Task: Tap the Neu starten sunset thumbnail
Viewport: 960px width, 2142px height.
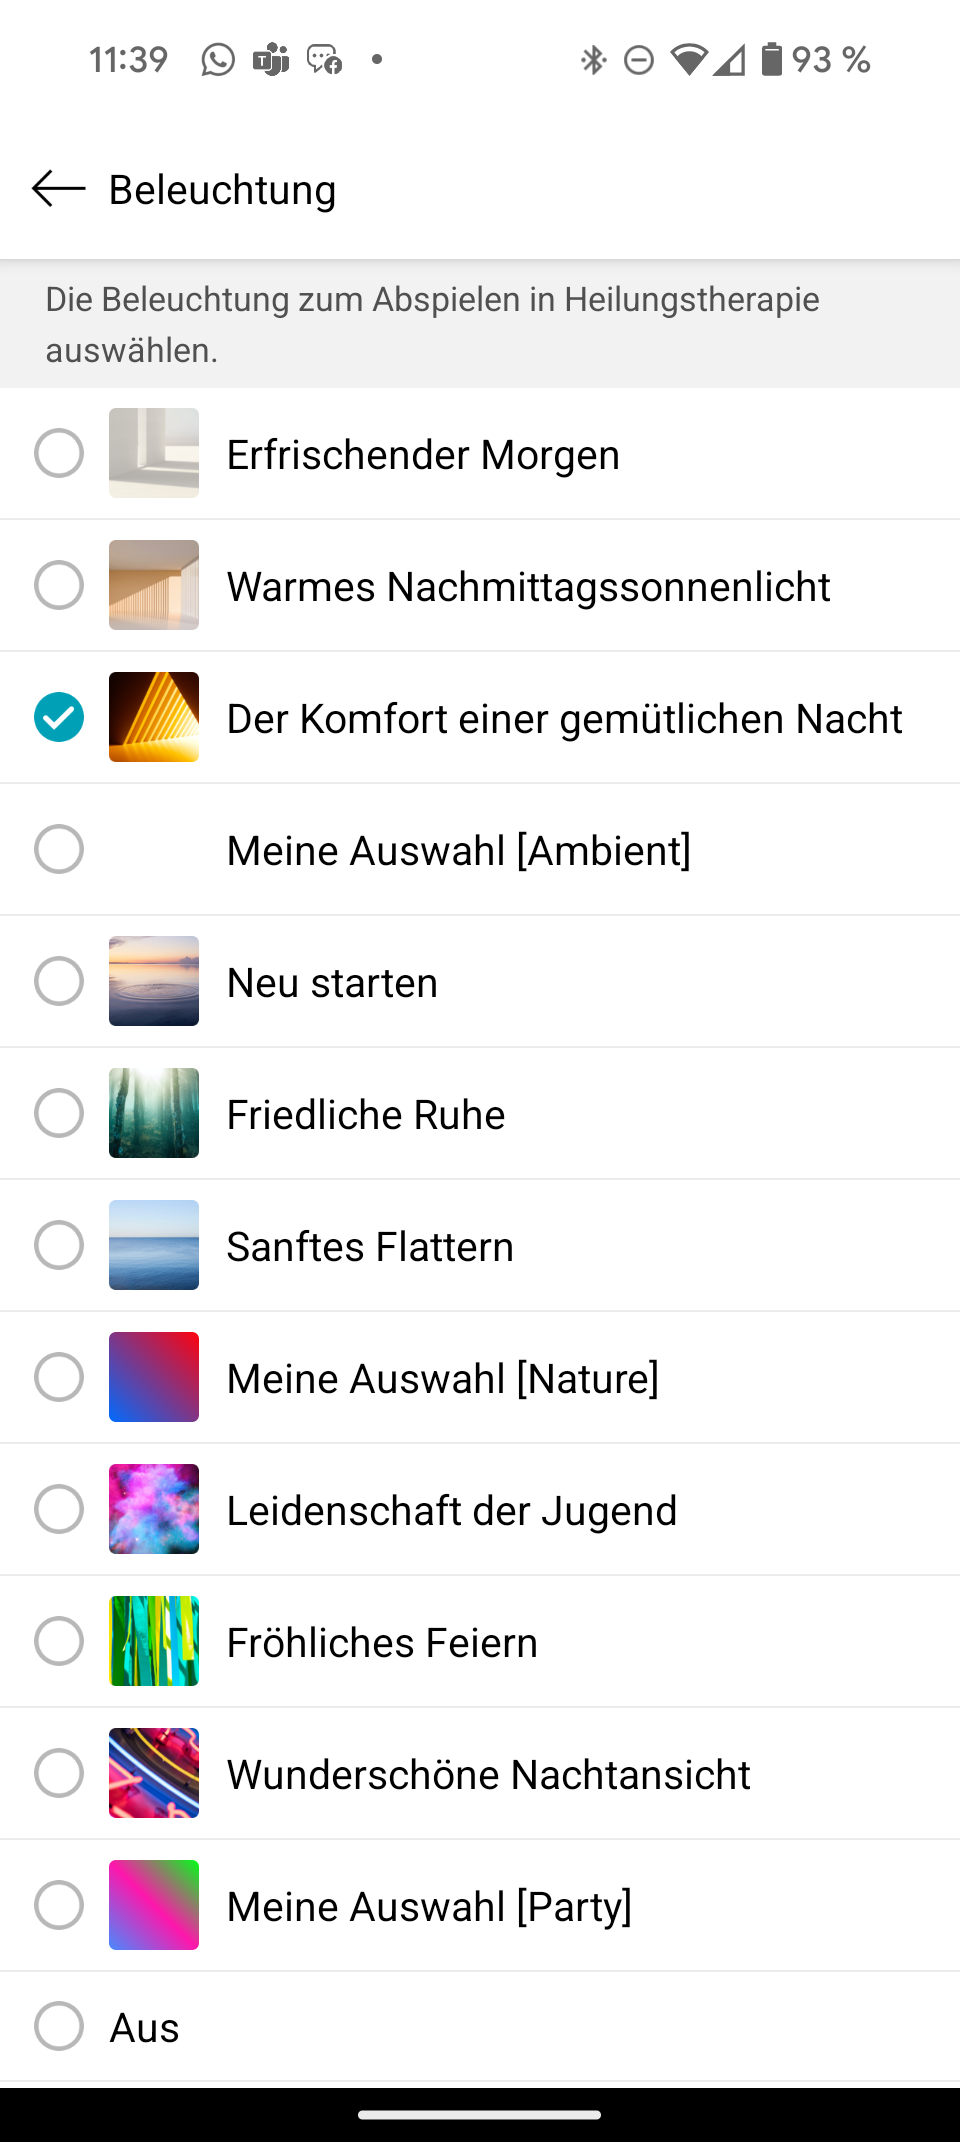Action: coord(154,981)
